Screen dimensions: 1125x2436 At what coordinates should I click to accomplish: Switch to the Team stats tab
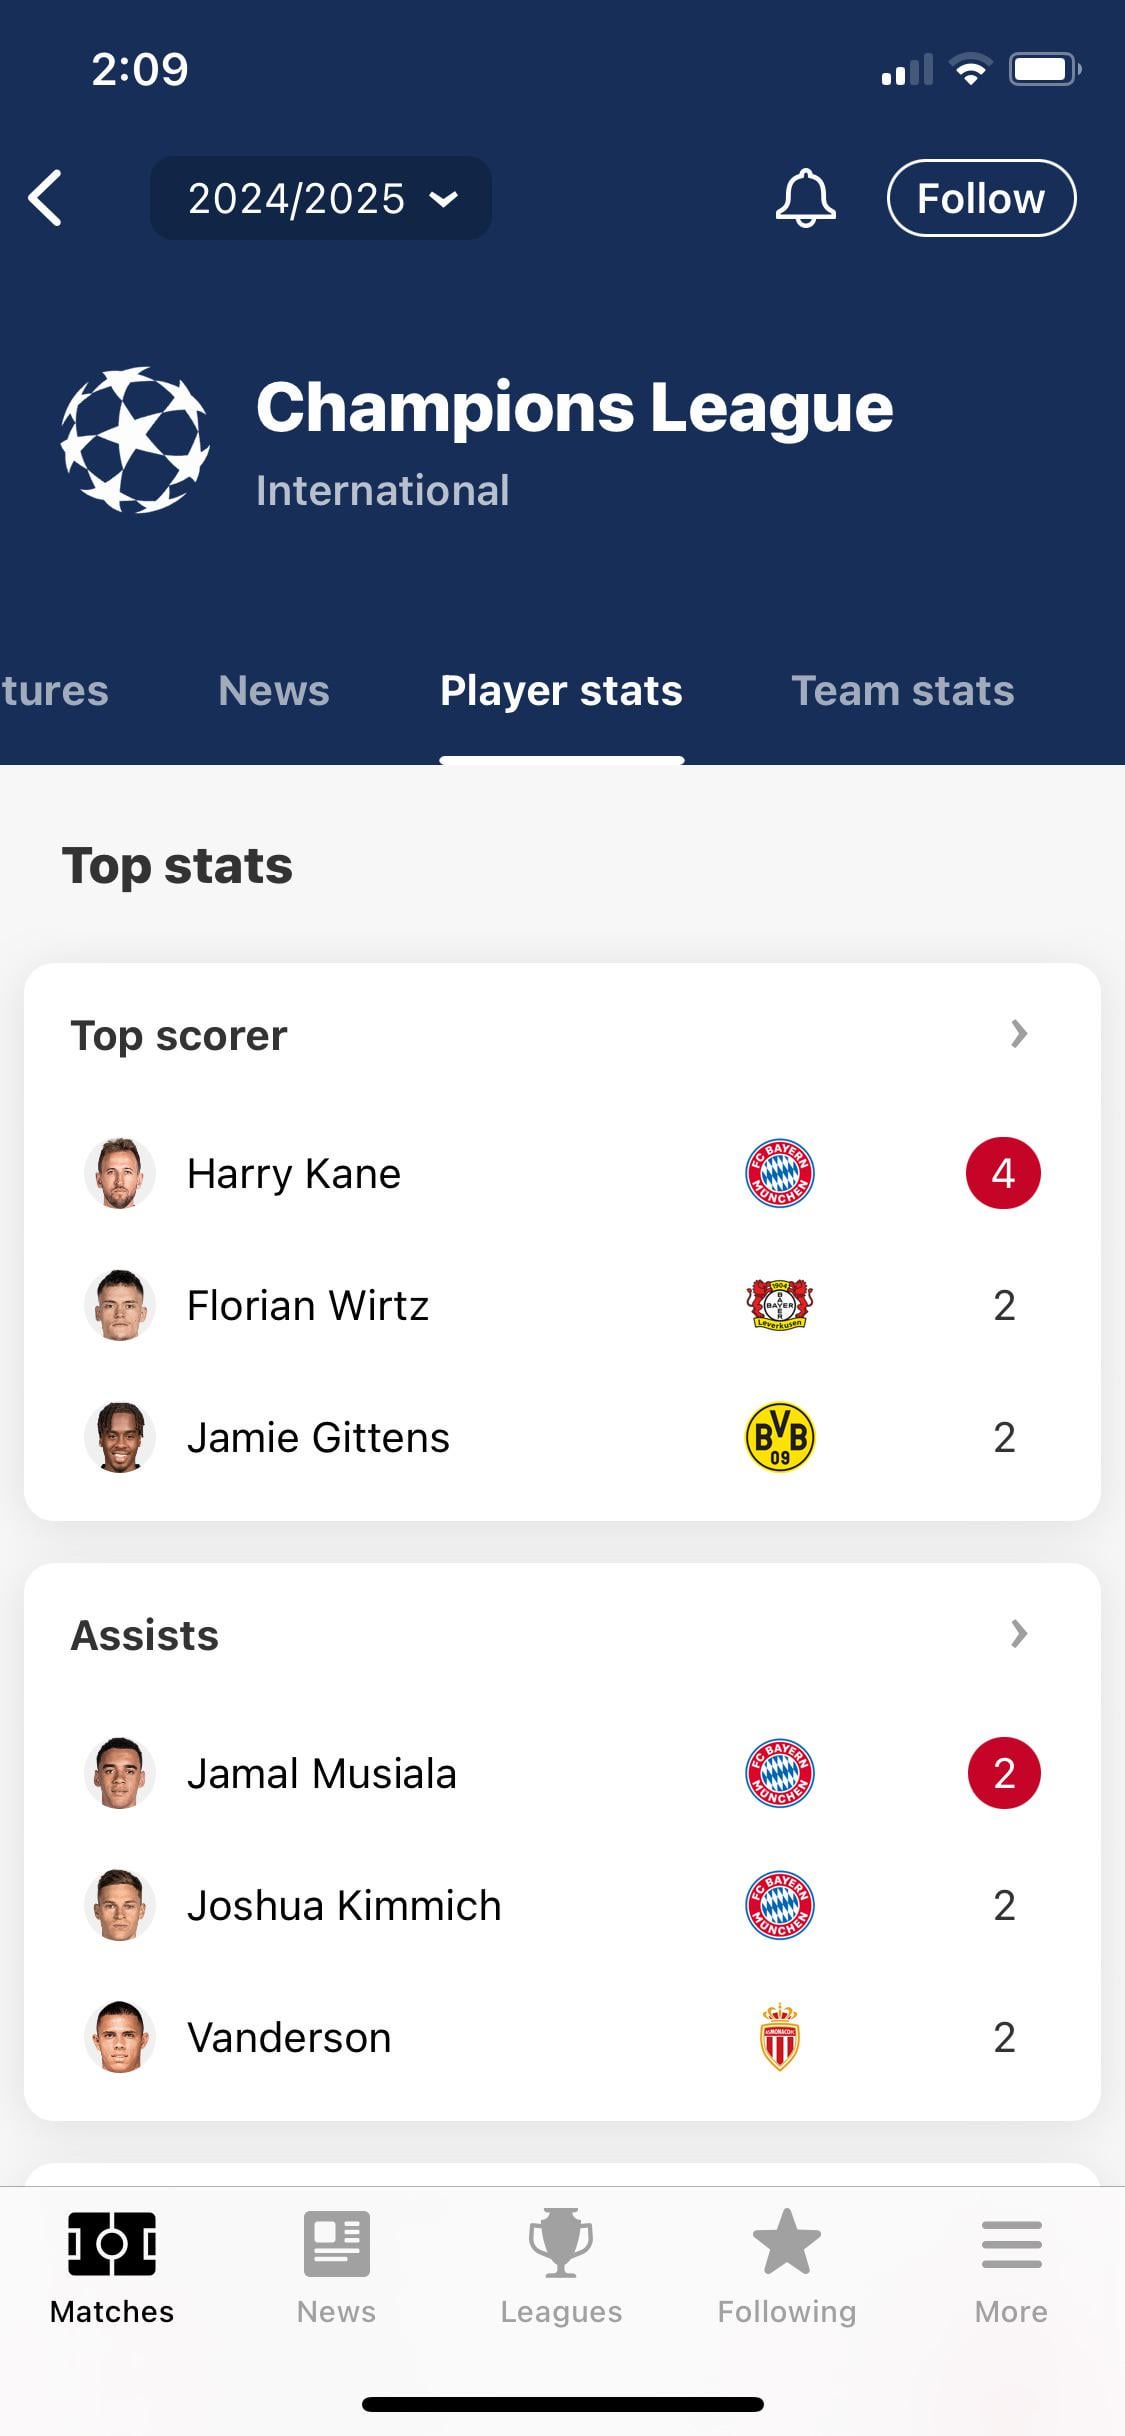(903, 691)
